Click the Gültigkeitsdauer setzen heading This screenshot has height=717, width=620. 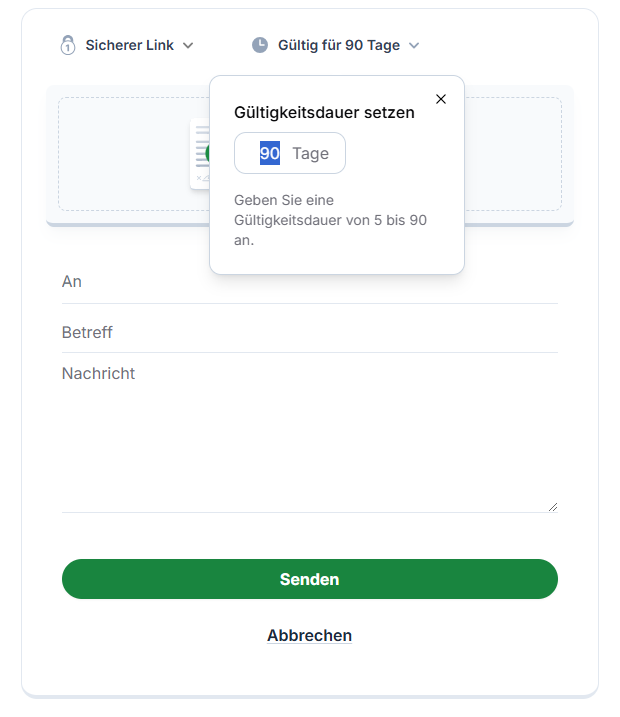[x=324, y=112]
